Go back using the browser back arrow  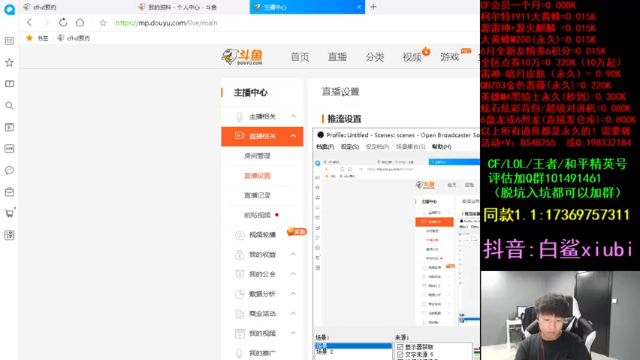point(29,22)
